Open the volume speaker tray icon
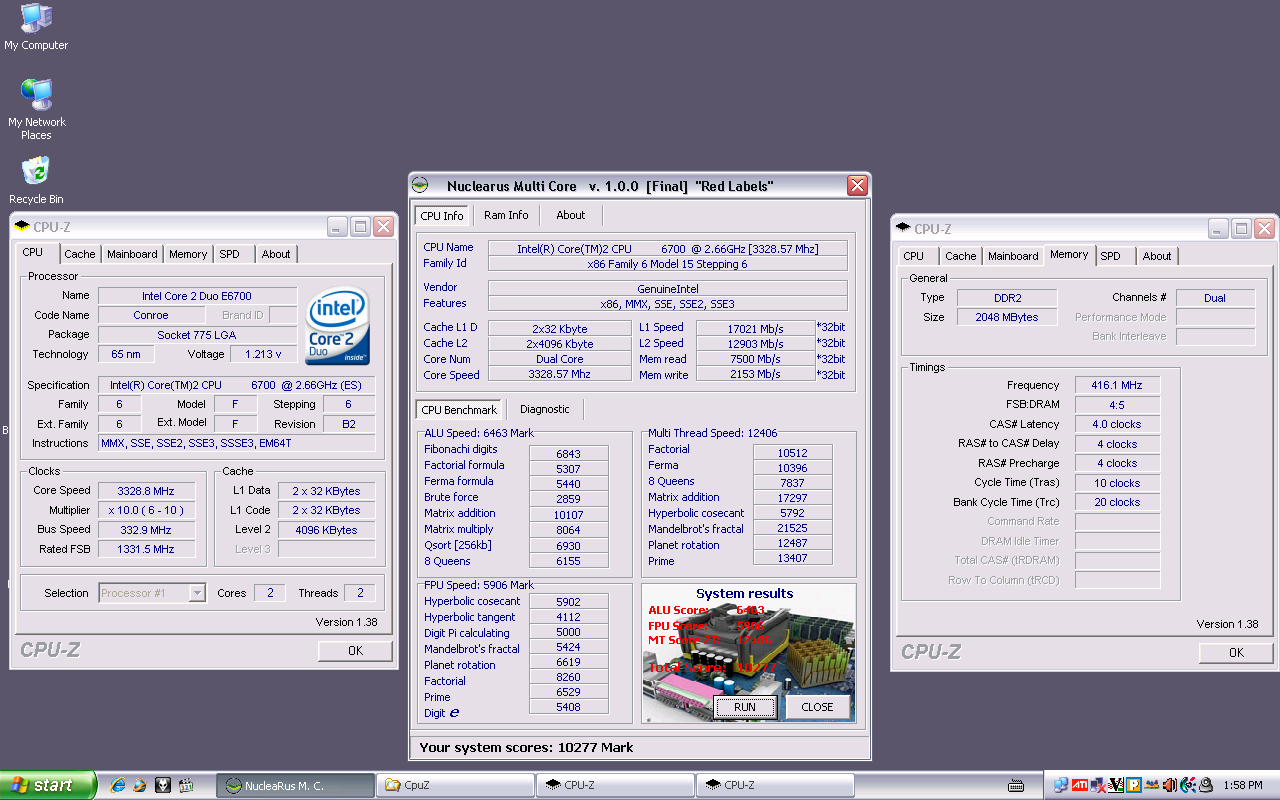Screen dimensions: 1280x800 coord(1169,785)
